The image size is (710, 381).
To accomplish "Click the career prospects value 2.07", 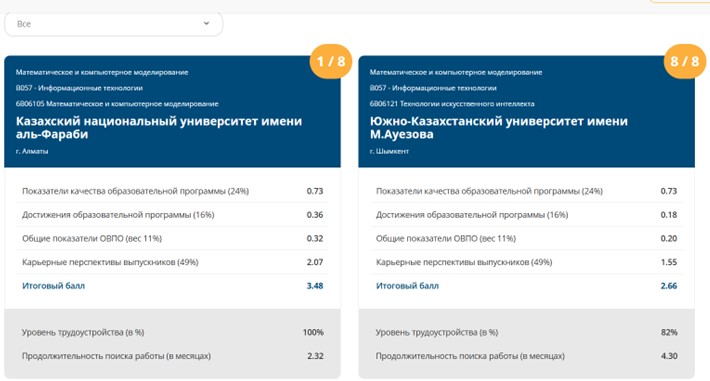I will 315,262.
